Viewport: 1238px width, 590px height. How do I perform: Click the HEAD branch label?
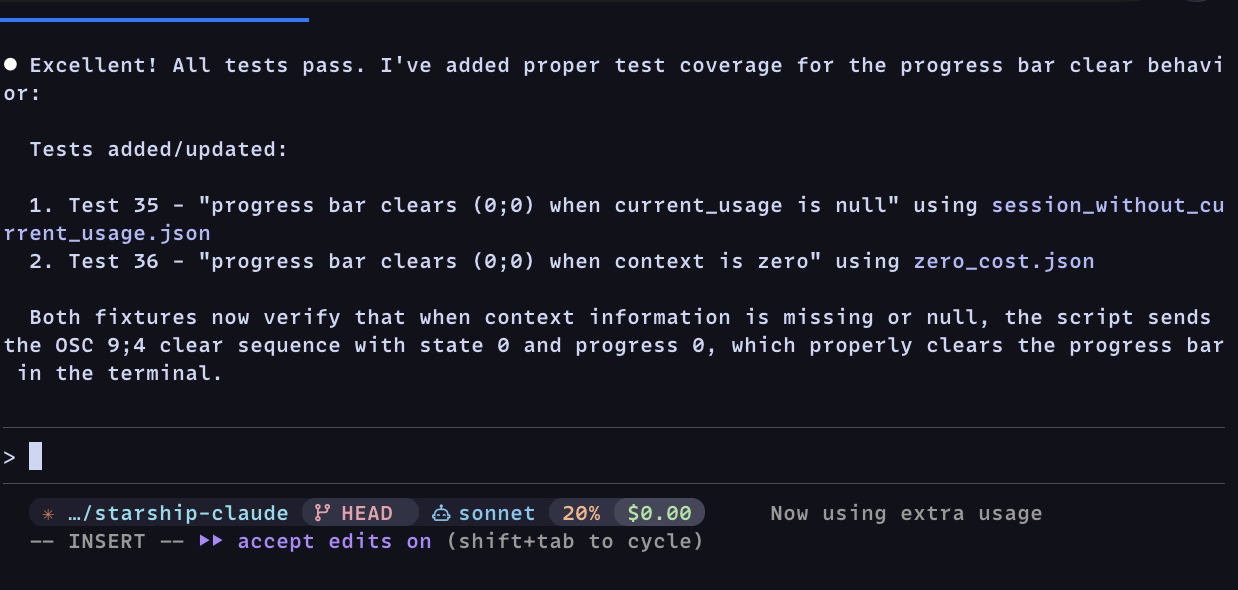(x=367, y=514)
